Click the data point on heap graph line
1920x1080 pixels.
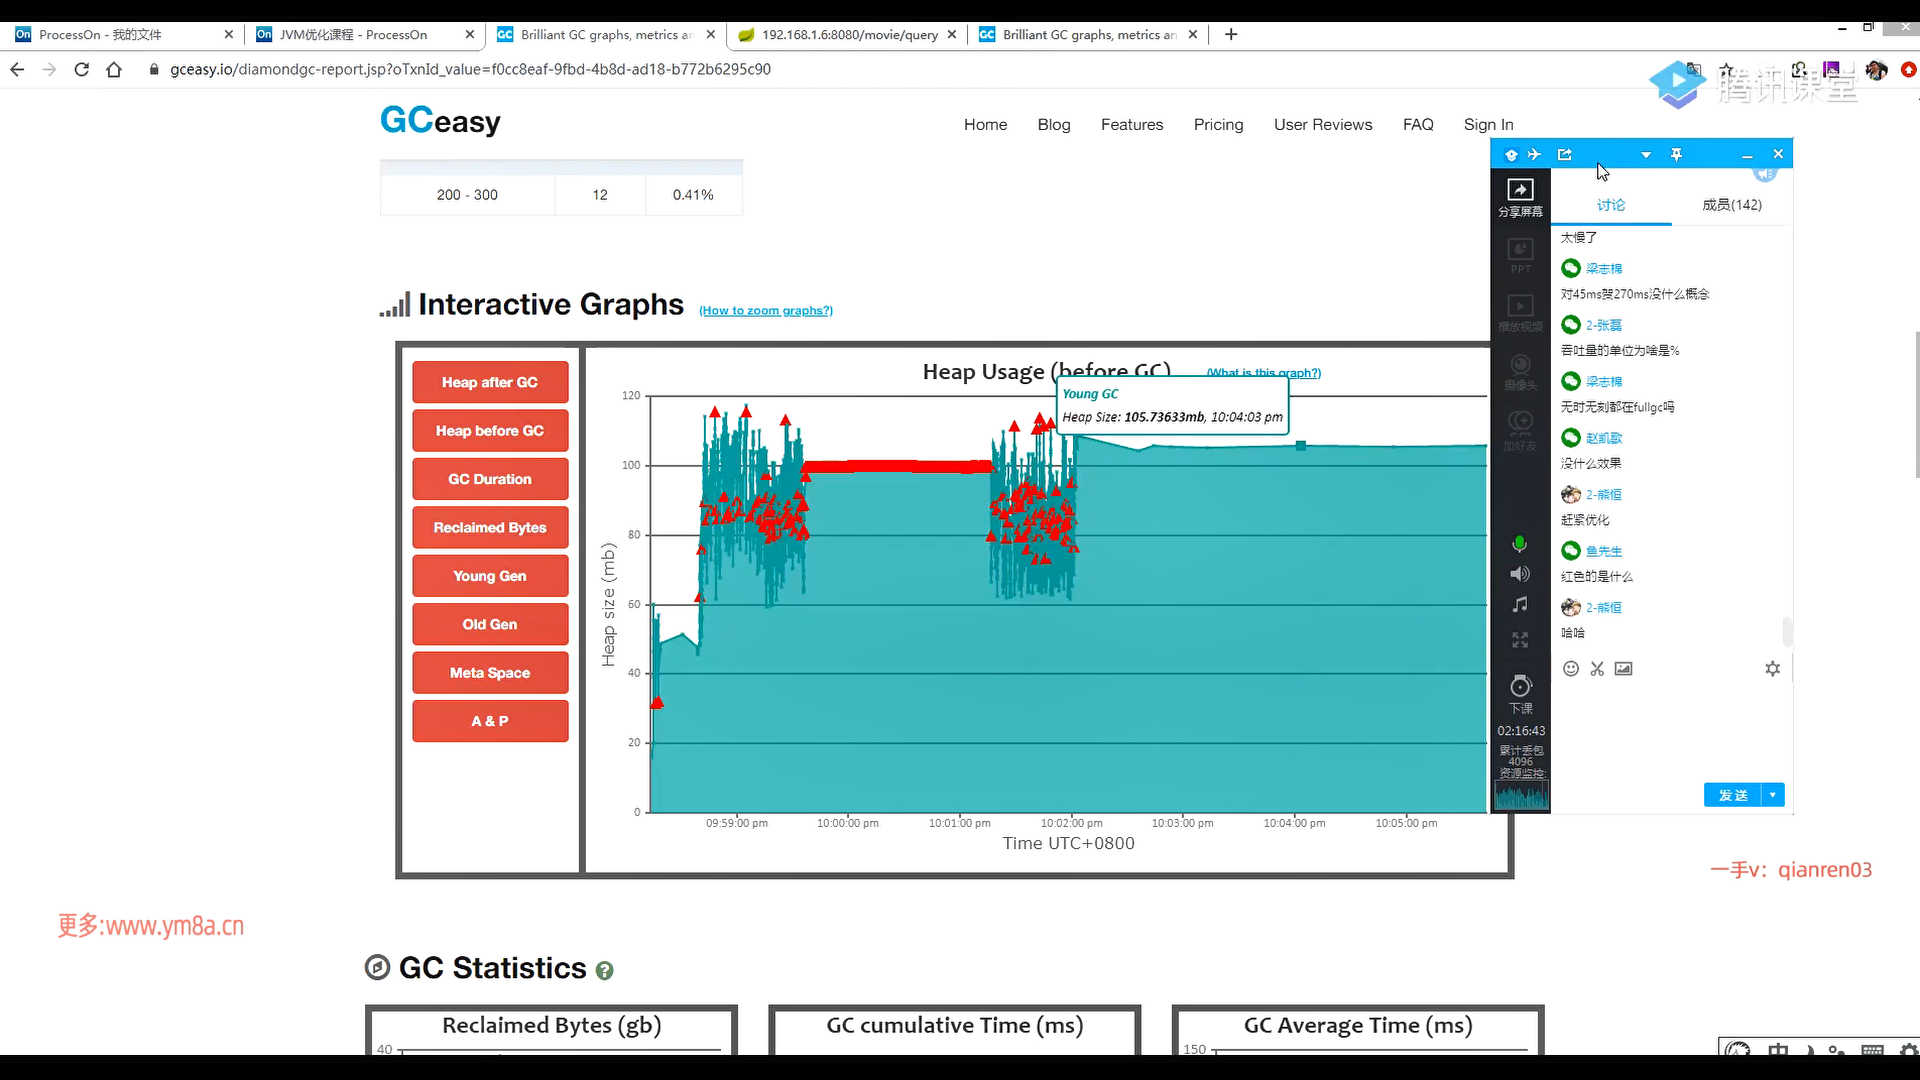1301,446
